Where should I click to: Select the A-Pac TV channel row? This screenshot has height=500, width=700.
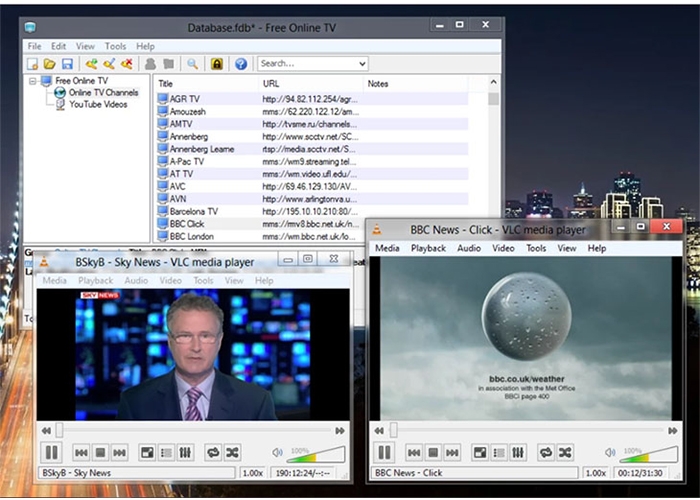[312, 162]
